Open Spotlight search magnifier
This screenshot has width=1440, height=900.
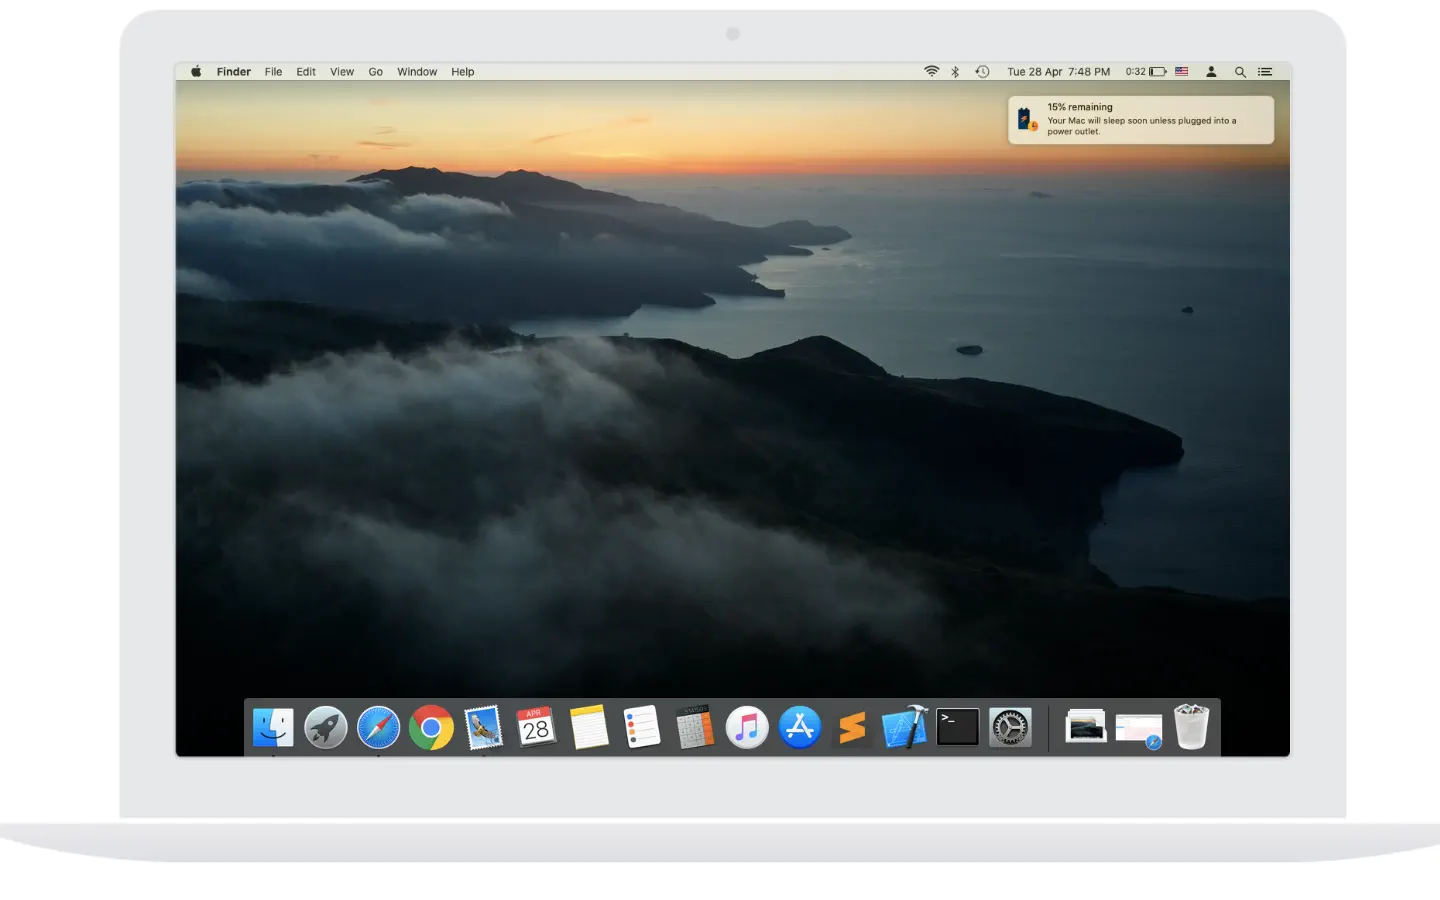pyautogui.click(x=1240, y=72)
